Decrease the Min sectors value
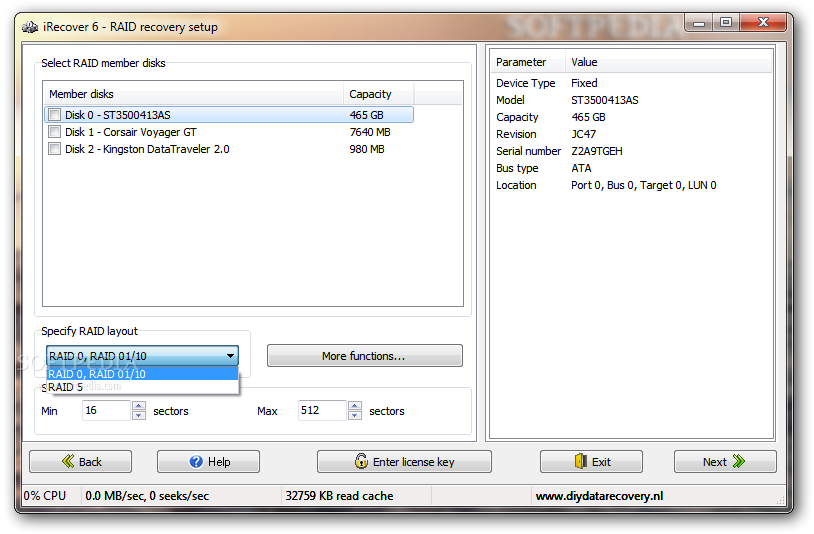Screen dimensions: 814x534 (139, 415)
